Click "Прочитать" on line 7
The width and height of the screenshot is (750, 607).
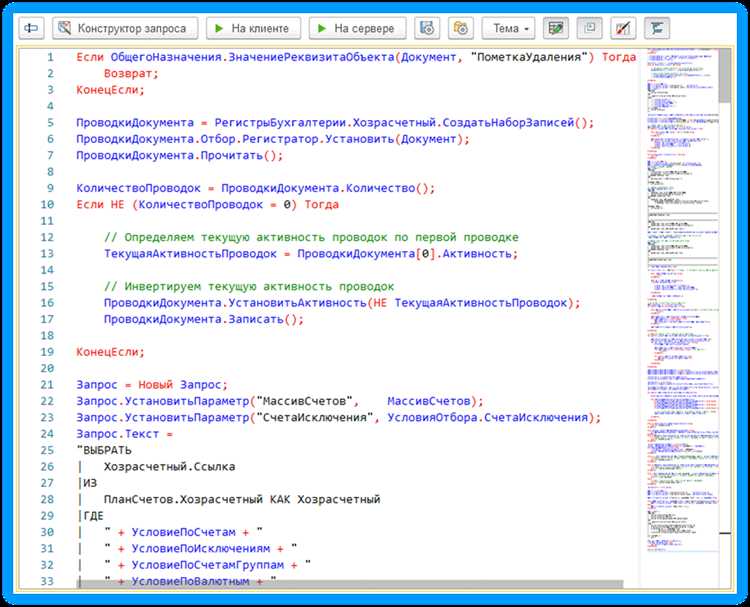pos(232,155)
